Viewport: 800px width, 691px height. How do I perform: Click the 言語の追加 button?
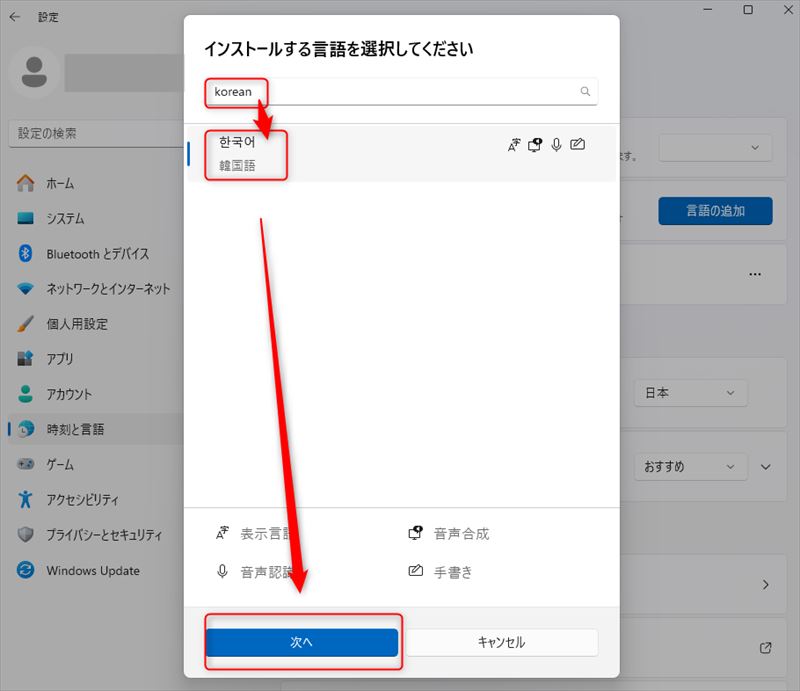pos(714,211)
